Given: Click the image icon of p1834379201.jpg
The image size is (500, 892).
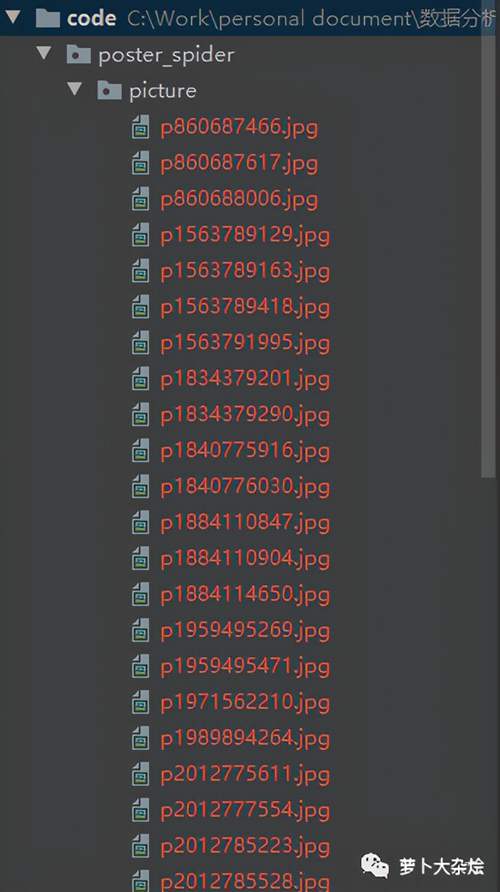Looking at the screenshot, I should (x=141, y=378).
